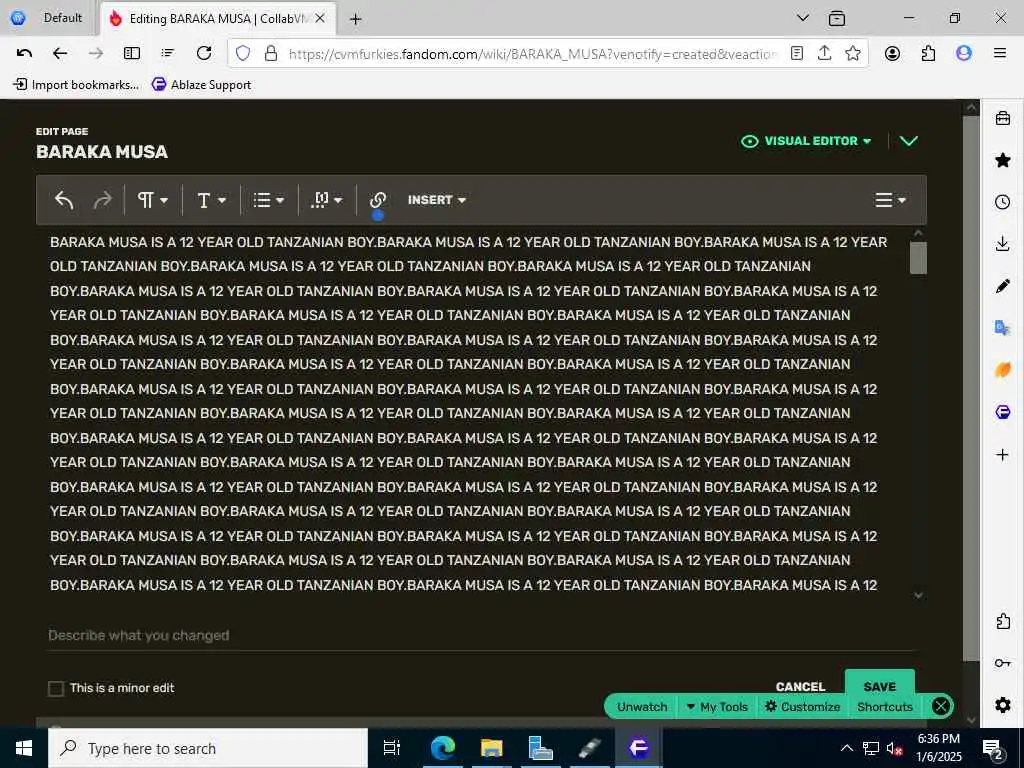Open sidebar downloads icon
This screenshot has width=1024, height=768.
[1002, 244]
